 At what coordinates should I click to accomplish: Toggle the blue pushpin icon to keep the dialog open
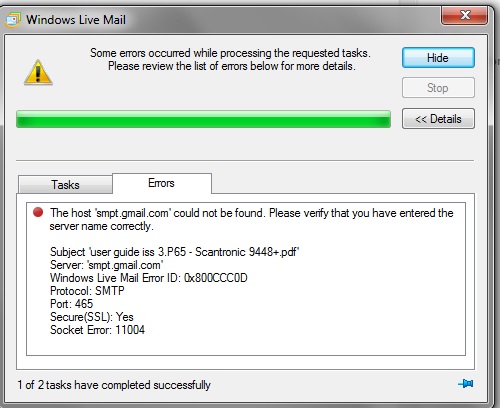pyautogui.click(x=466, y=384)
